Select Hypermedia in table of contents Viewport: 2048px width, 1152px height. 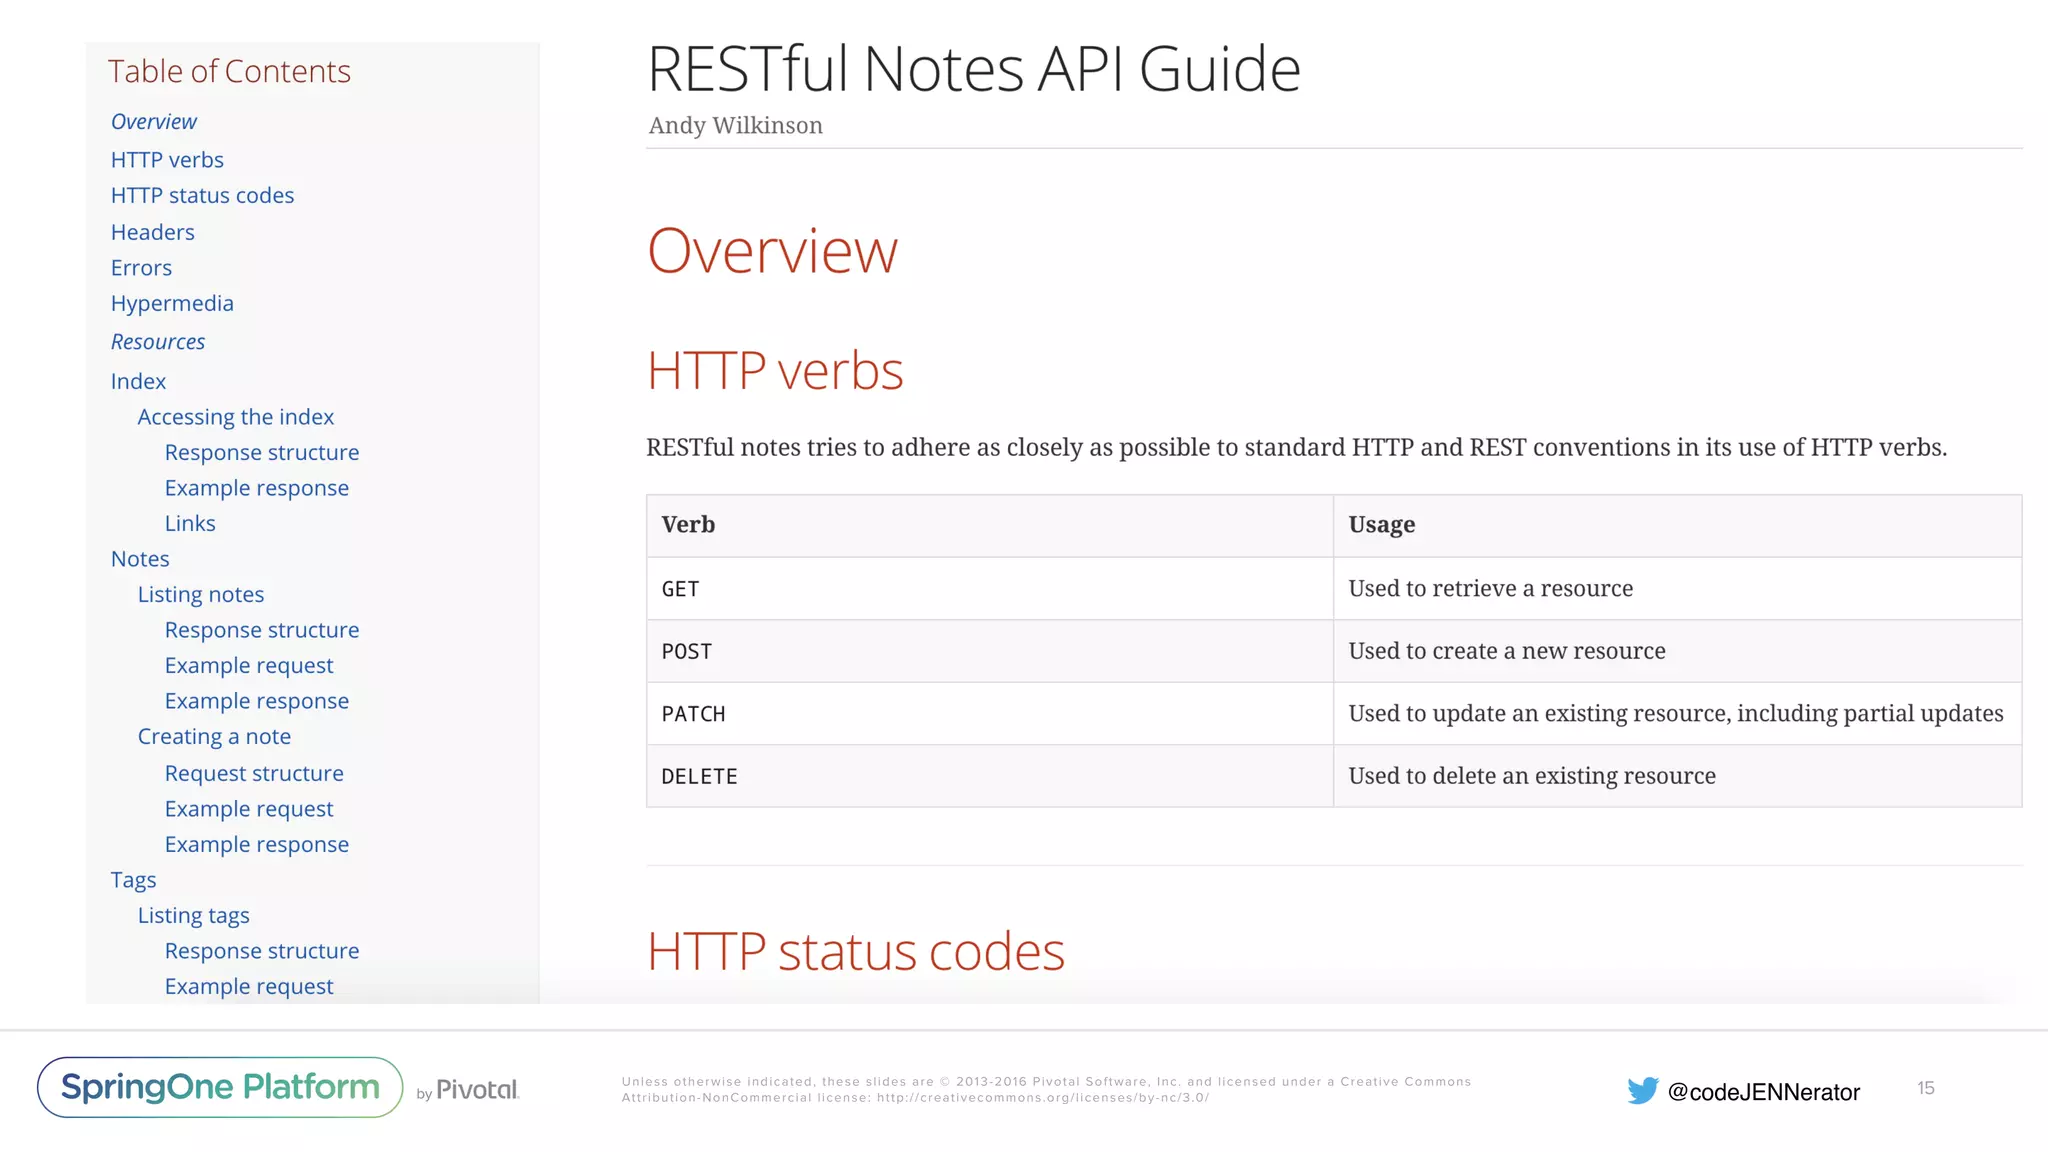(x=172, y=304)
